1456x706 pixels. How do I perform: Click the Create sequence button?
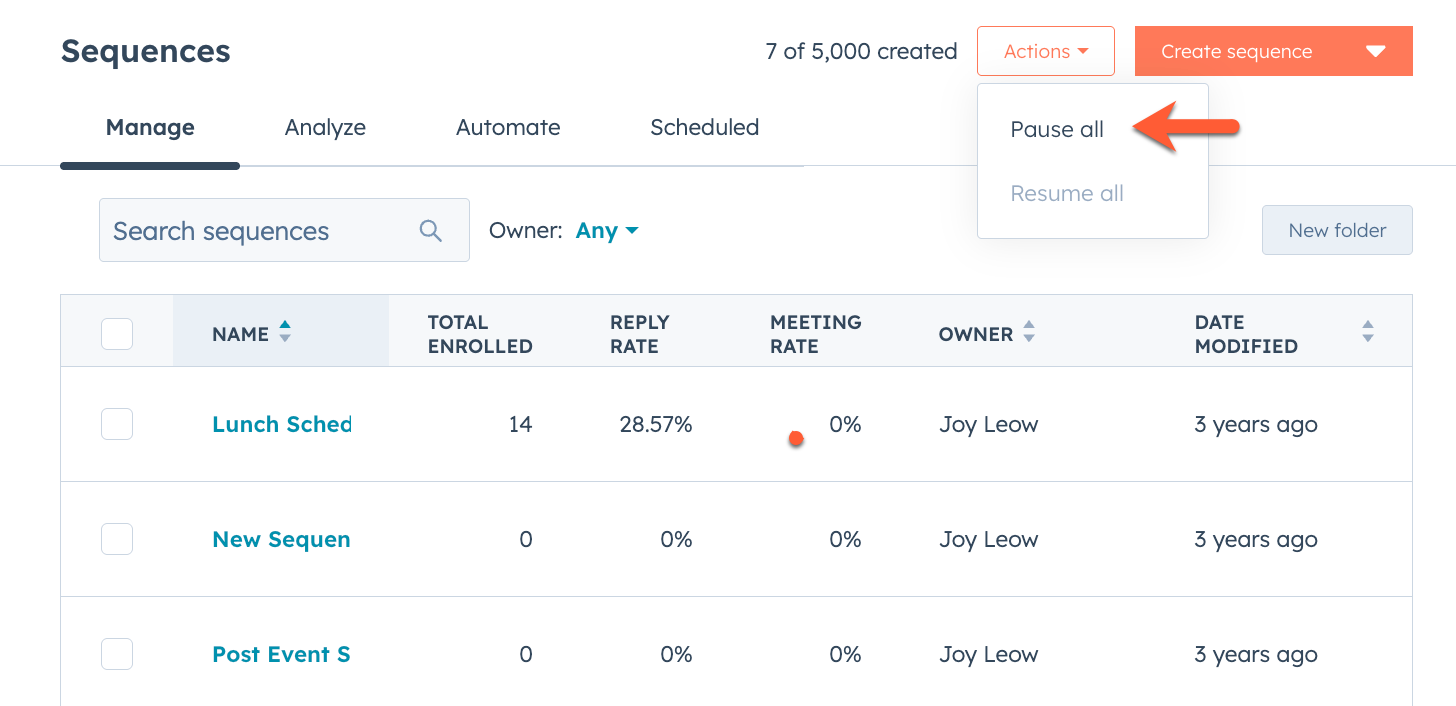pyautogui.click(x=1236, y=51)
